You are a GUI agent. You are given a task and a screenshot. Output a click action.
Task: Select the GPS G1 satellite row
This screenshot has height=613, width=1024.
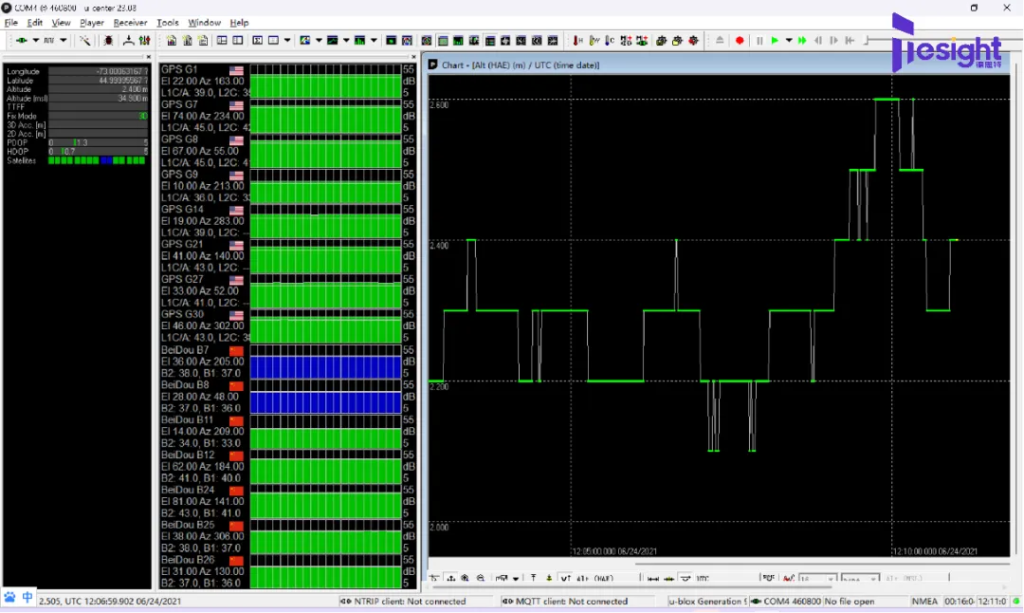click(x=288, y=81)
